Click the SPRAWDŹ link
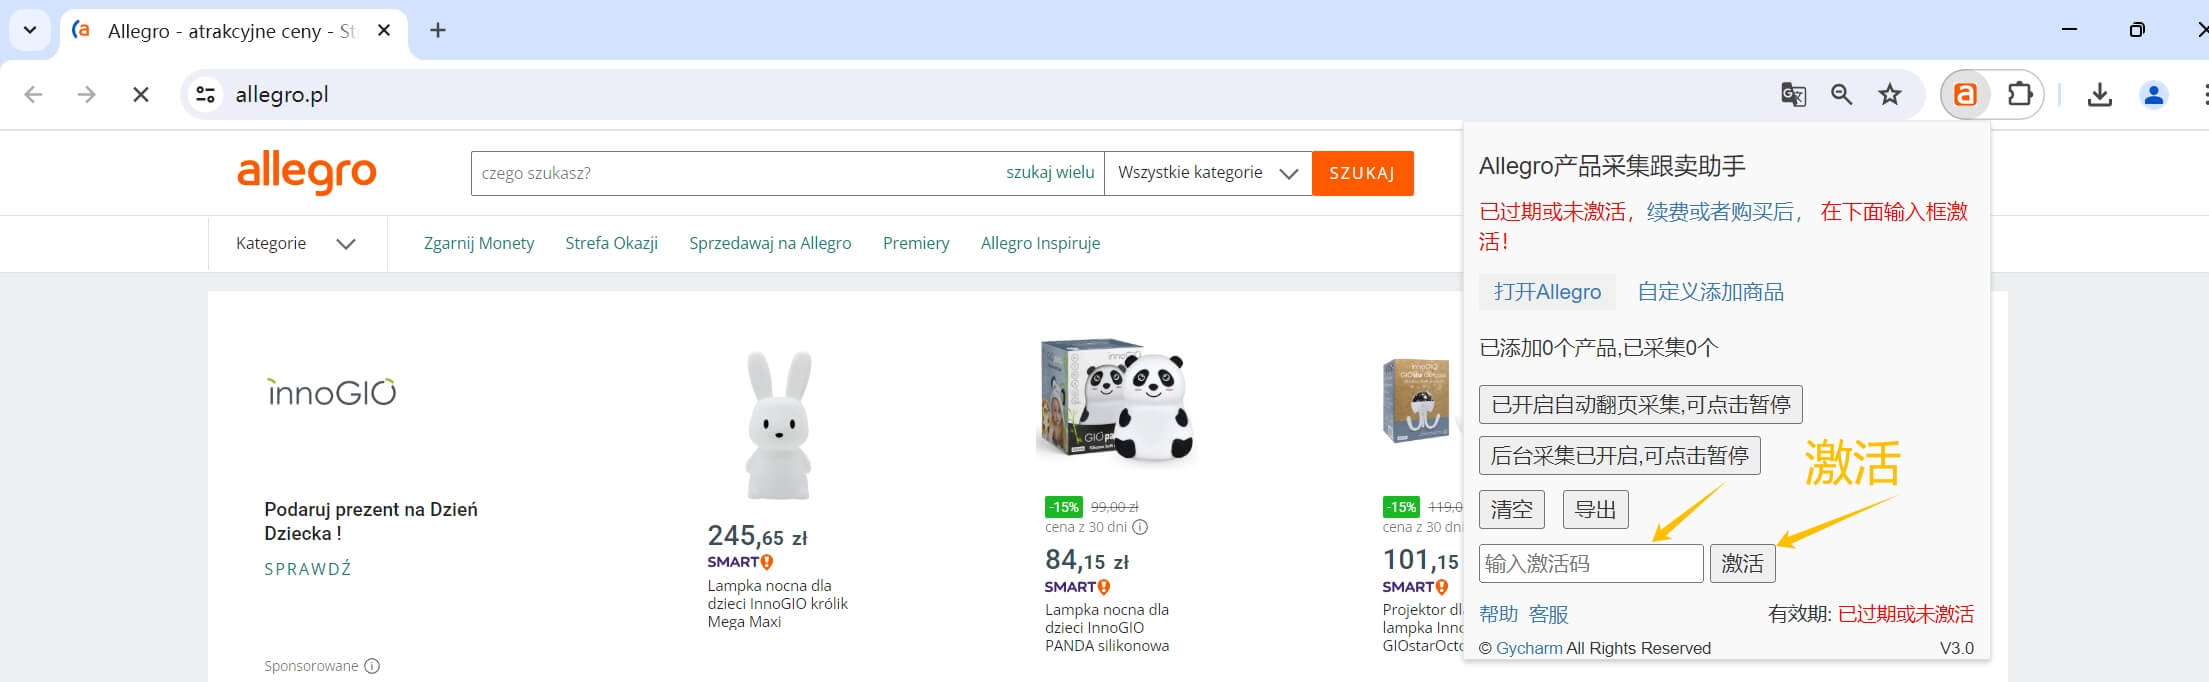The image size is (2209, 682). [308, 569]
